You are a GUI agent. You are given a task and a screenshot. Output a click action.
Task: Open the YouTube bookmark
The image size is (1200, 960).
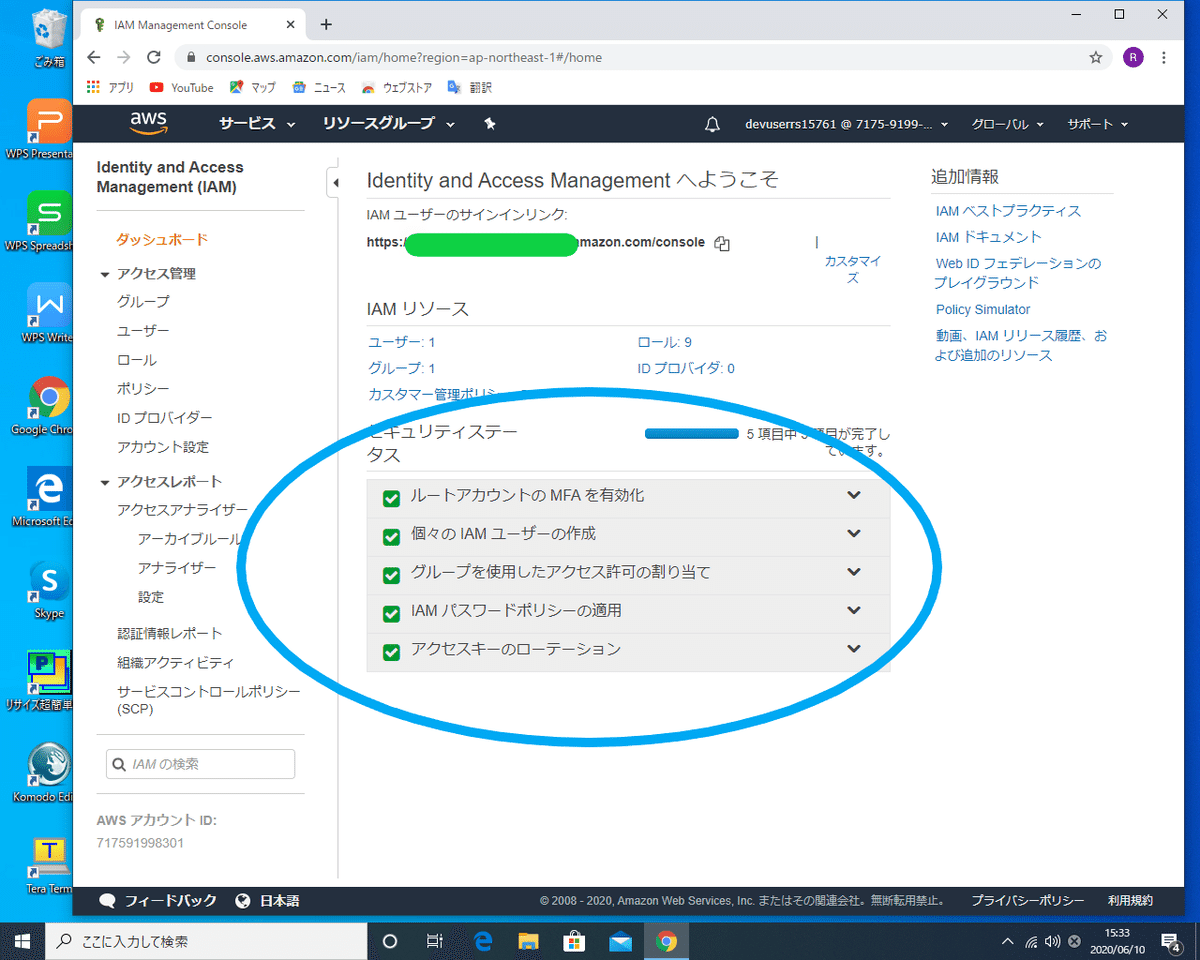[181, 88]
